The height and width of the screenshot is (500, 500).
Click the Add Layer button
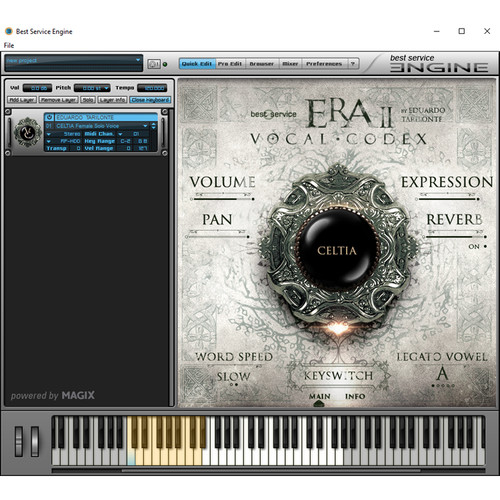22,100
